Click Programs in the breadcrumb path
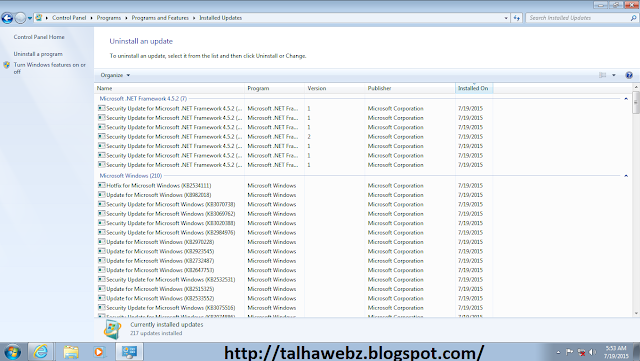The height and width of the screenshot is (361, 640). pos(109,18)
